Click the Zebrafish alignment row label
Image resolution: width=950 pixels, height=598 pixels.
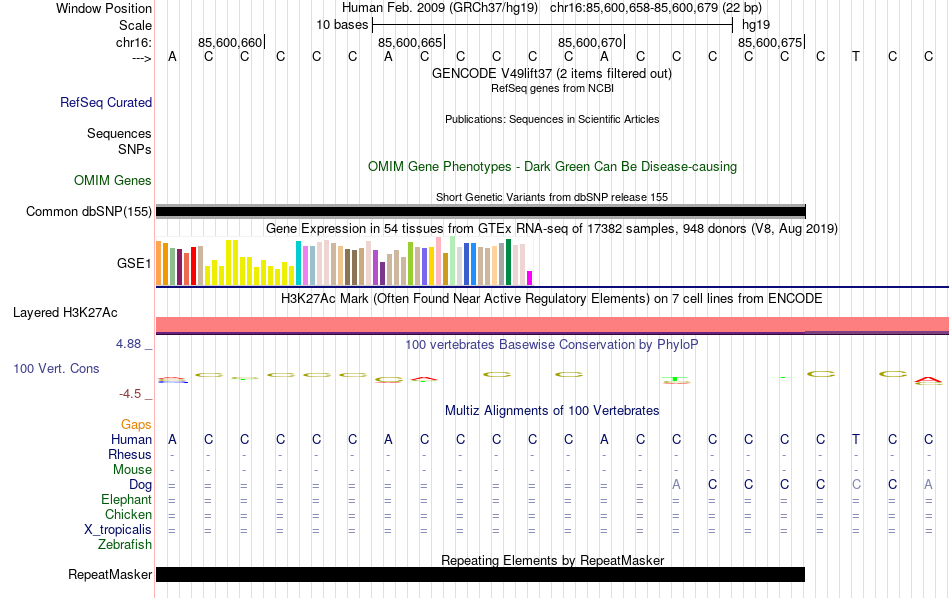click(125, 544)
